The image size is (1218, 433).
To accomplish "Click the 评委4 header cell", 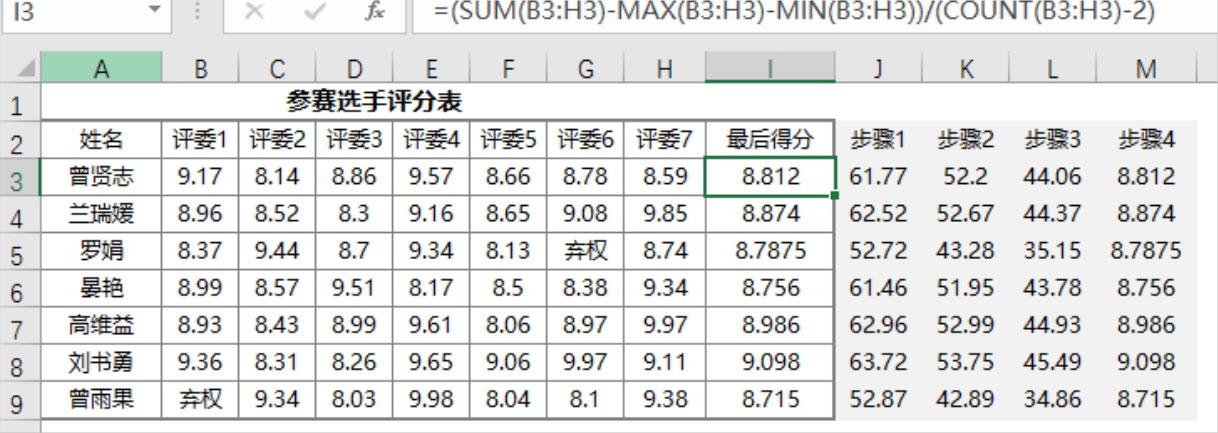I will (431, 140).
